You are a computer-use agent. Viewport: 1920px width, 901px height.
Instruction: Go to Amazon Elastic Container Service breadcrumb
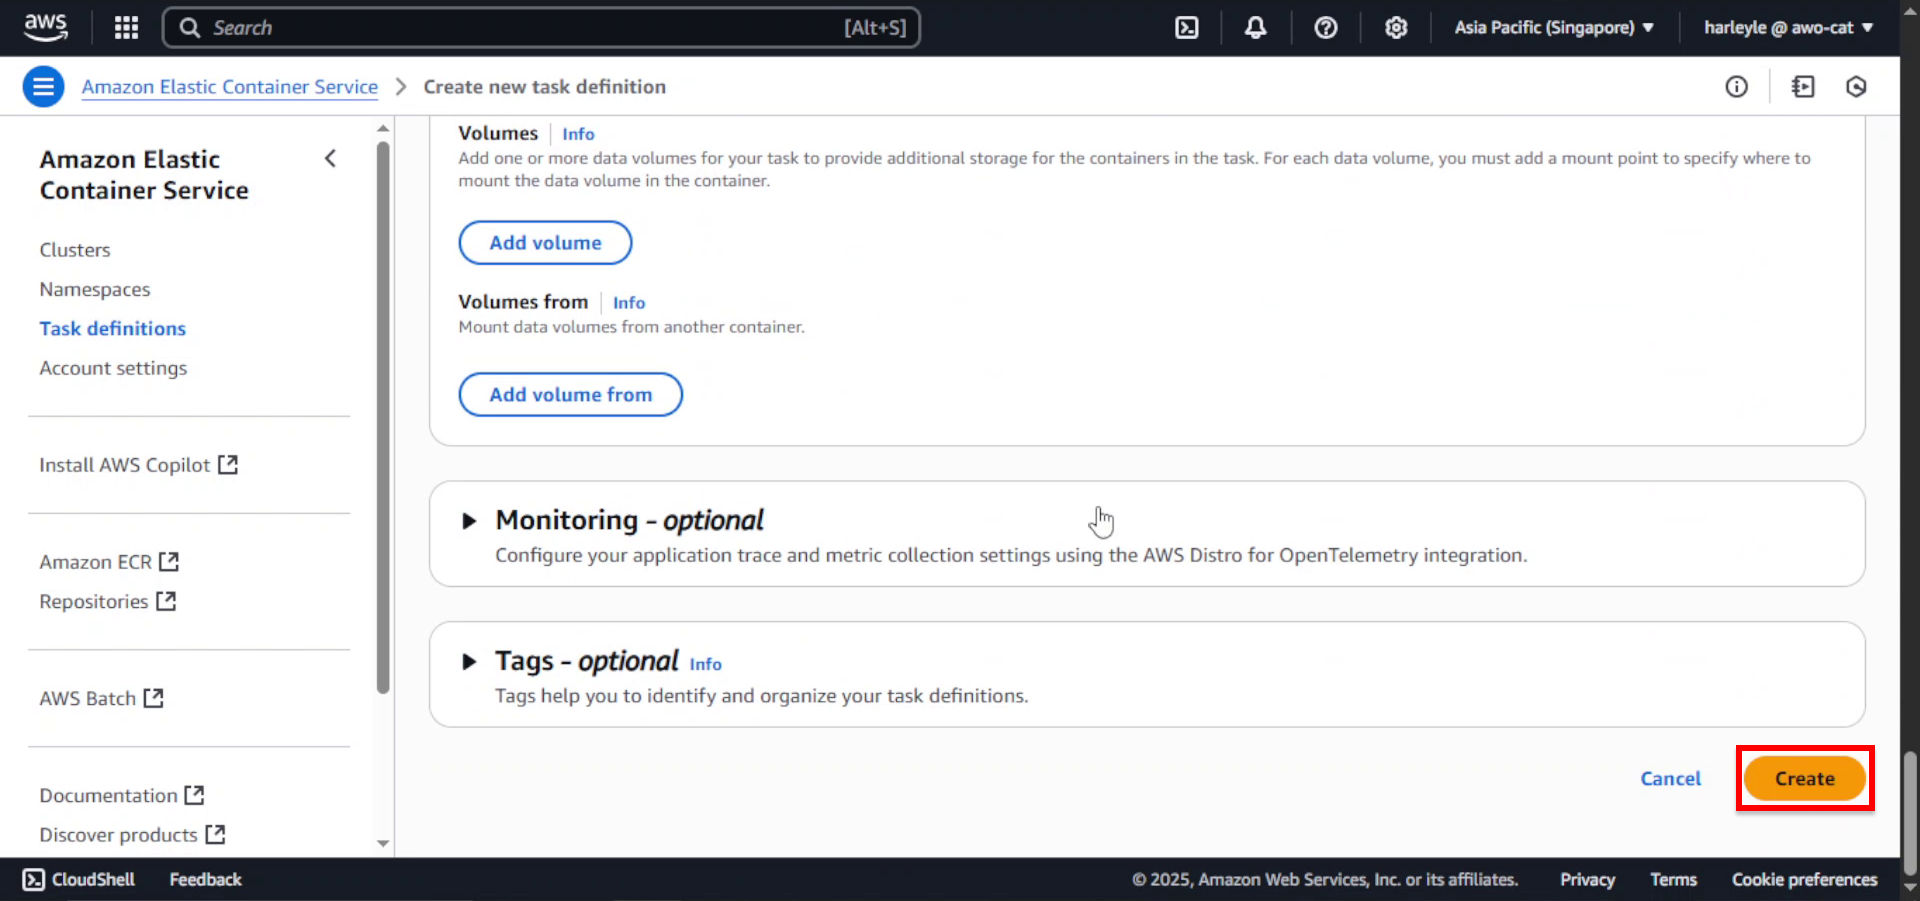click(x=230, y=87)
